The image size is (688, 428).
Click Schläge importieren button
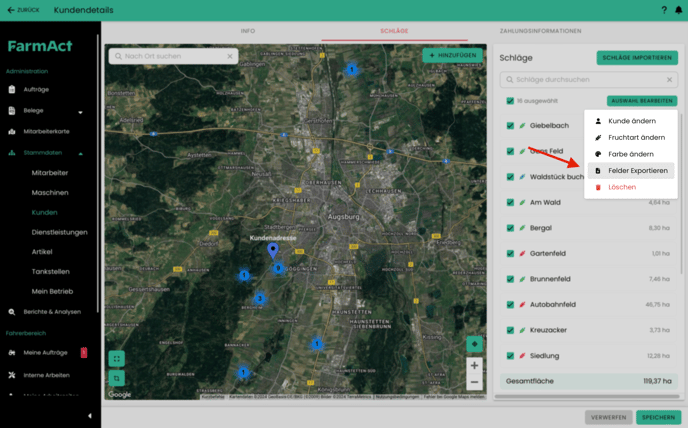point(637,58)
